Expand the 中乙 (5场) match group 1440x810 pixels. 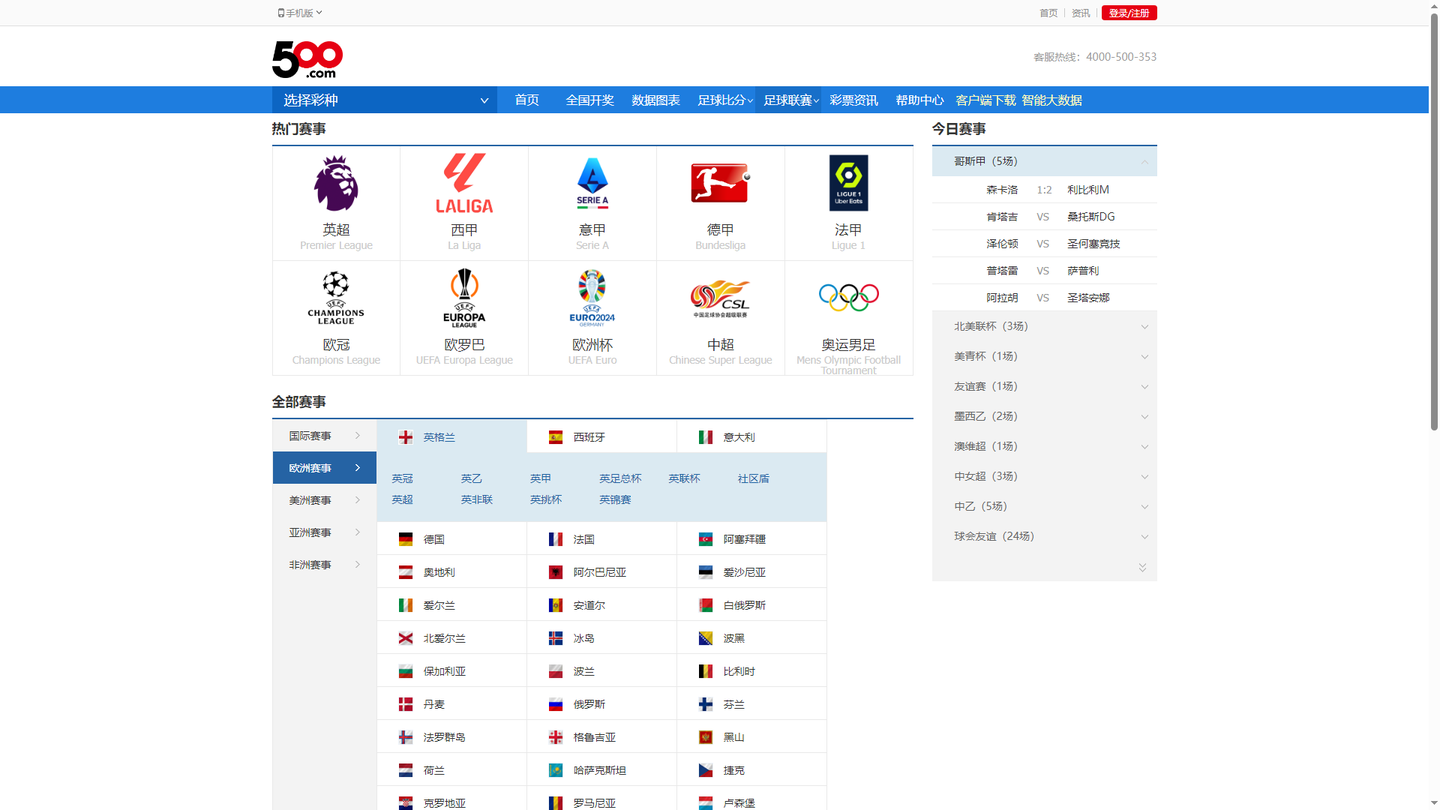[x=1044, y=506]
